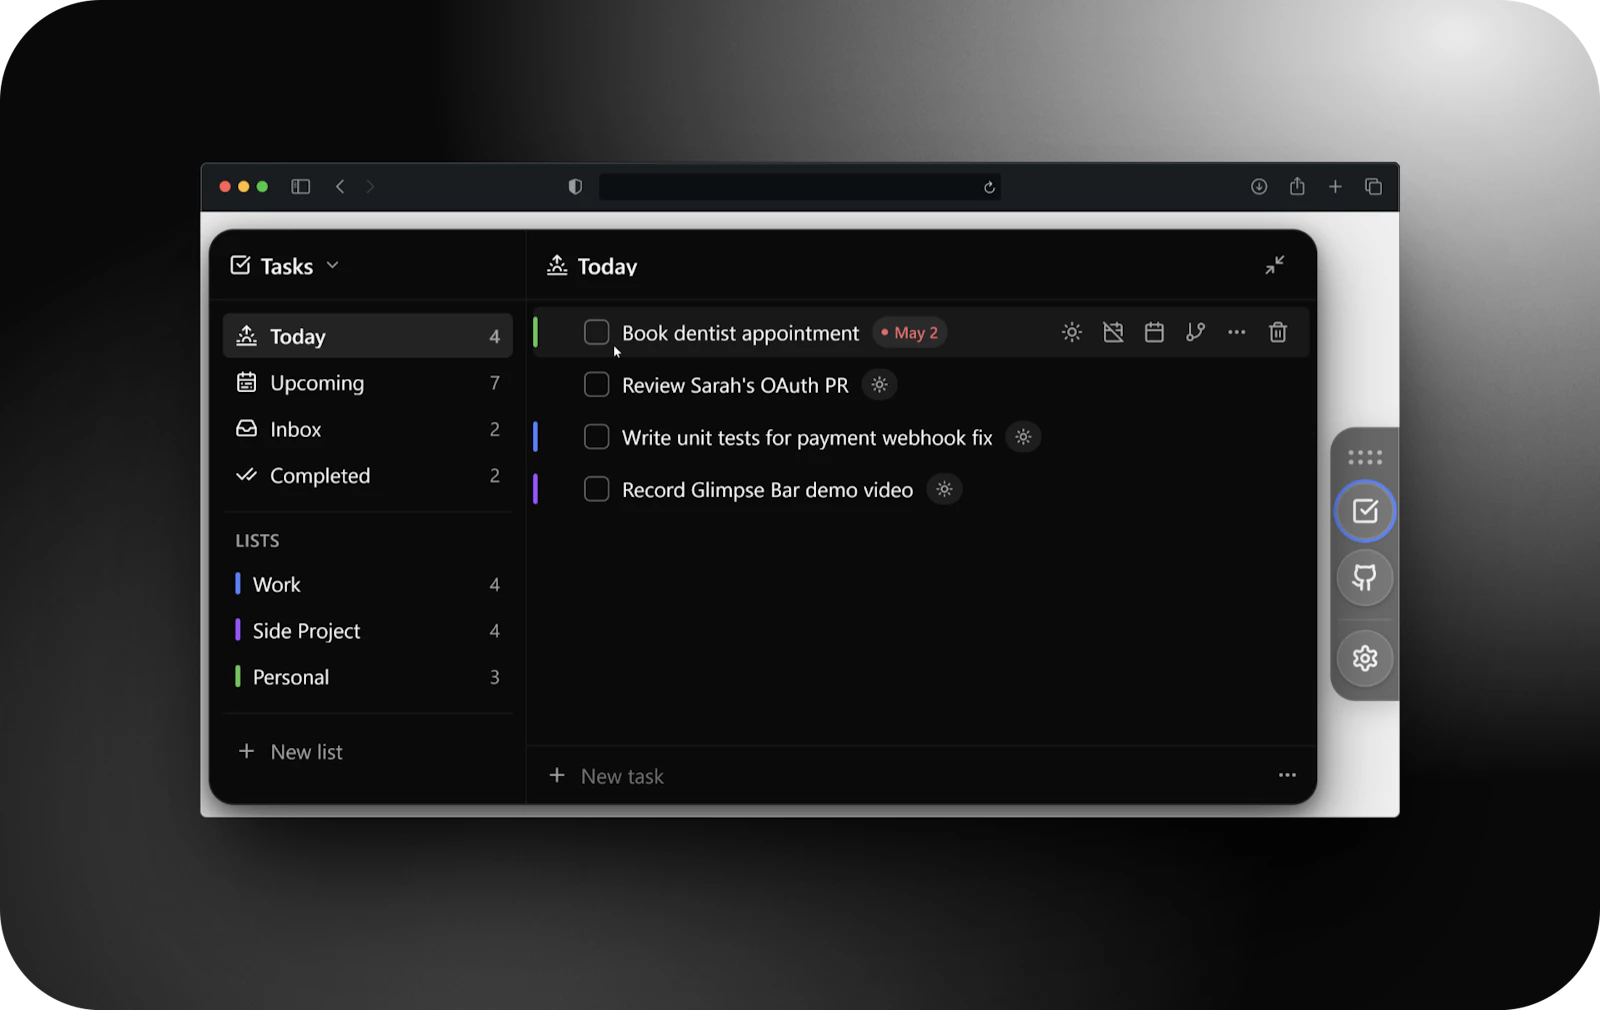Go forward with the browser forward arrow

(370, 187)
